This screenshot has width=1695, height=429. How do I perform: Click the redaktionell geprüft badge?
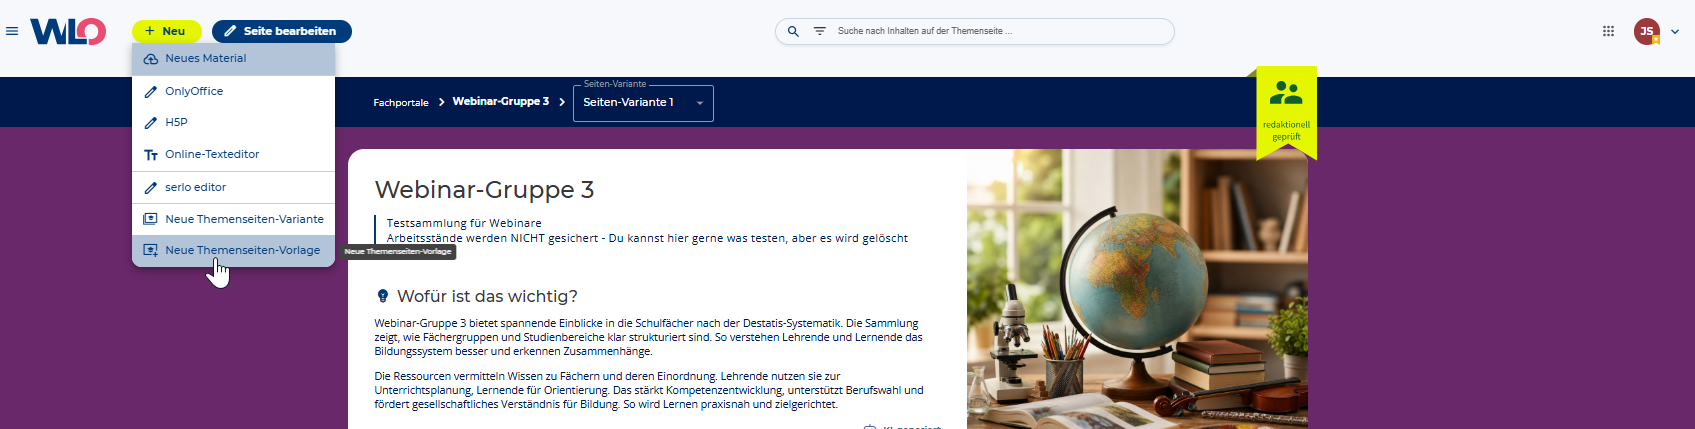[x=1287, y=112]
